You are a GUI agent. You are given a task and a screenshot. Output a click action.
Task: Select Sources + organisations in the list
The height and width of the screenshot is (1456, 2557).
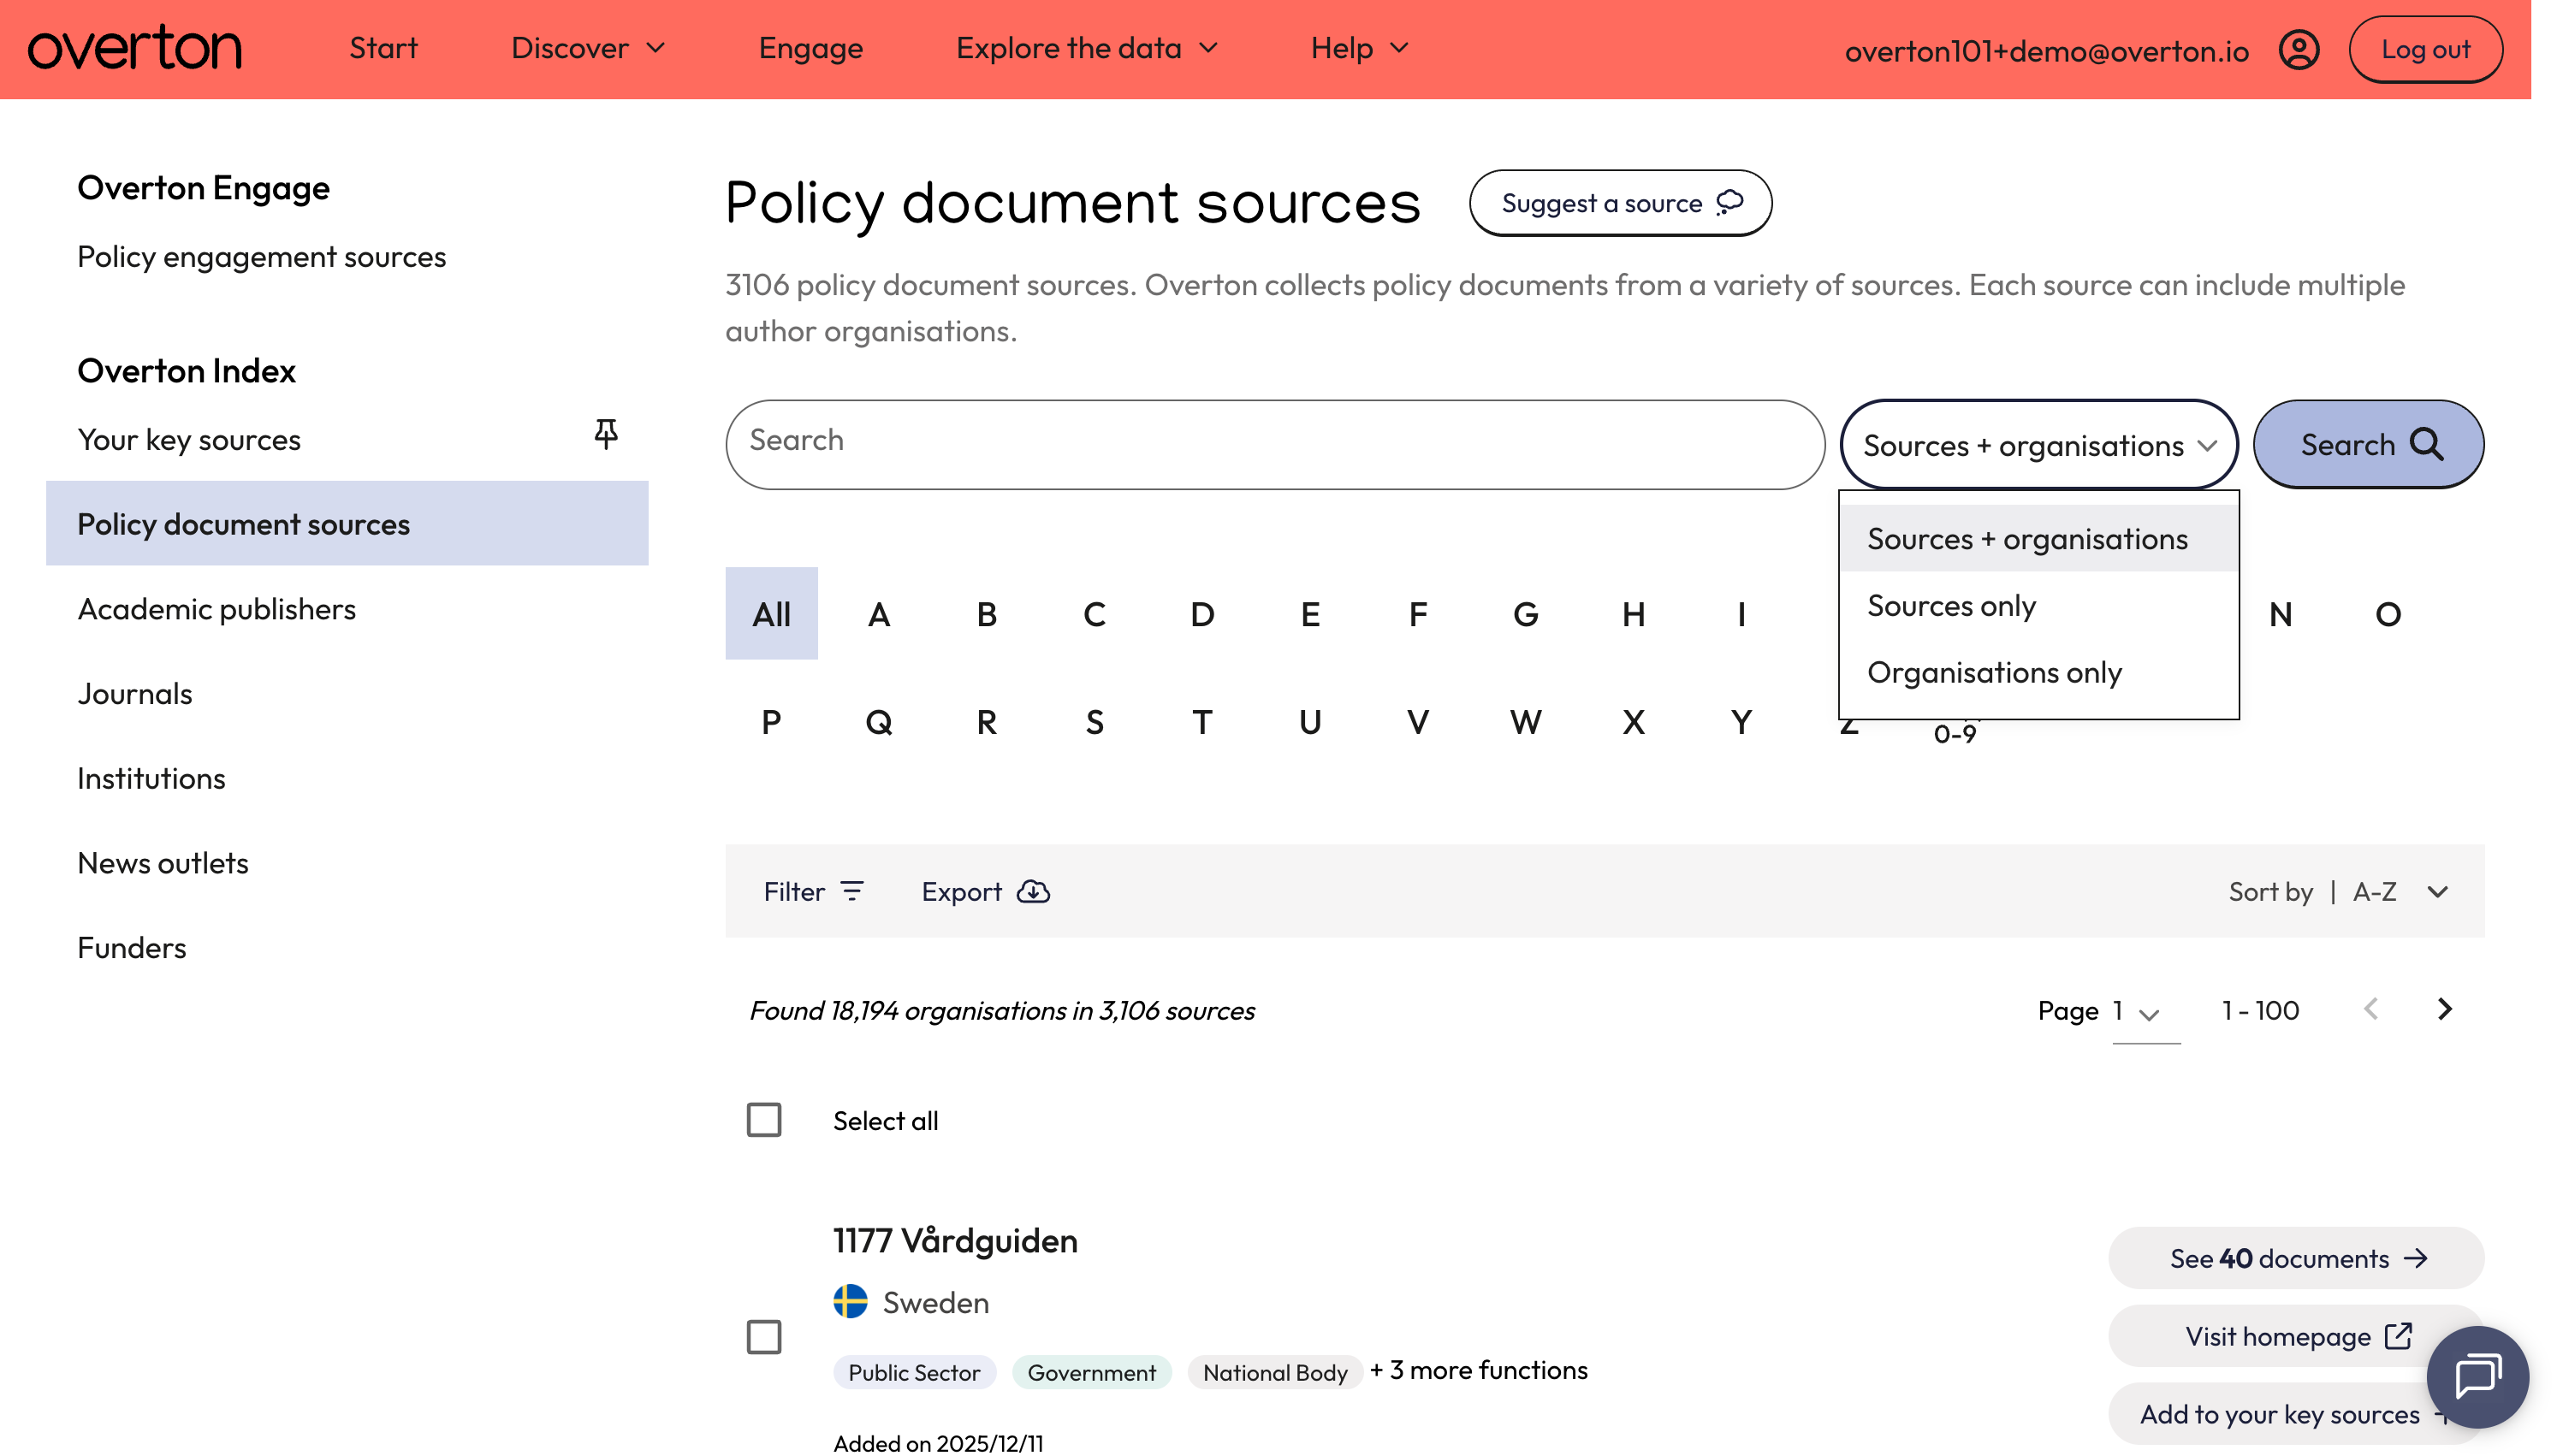click(2038, 539)
